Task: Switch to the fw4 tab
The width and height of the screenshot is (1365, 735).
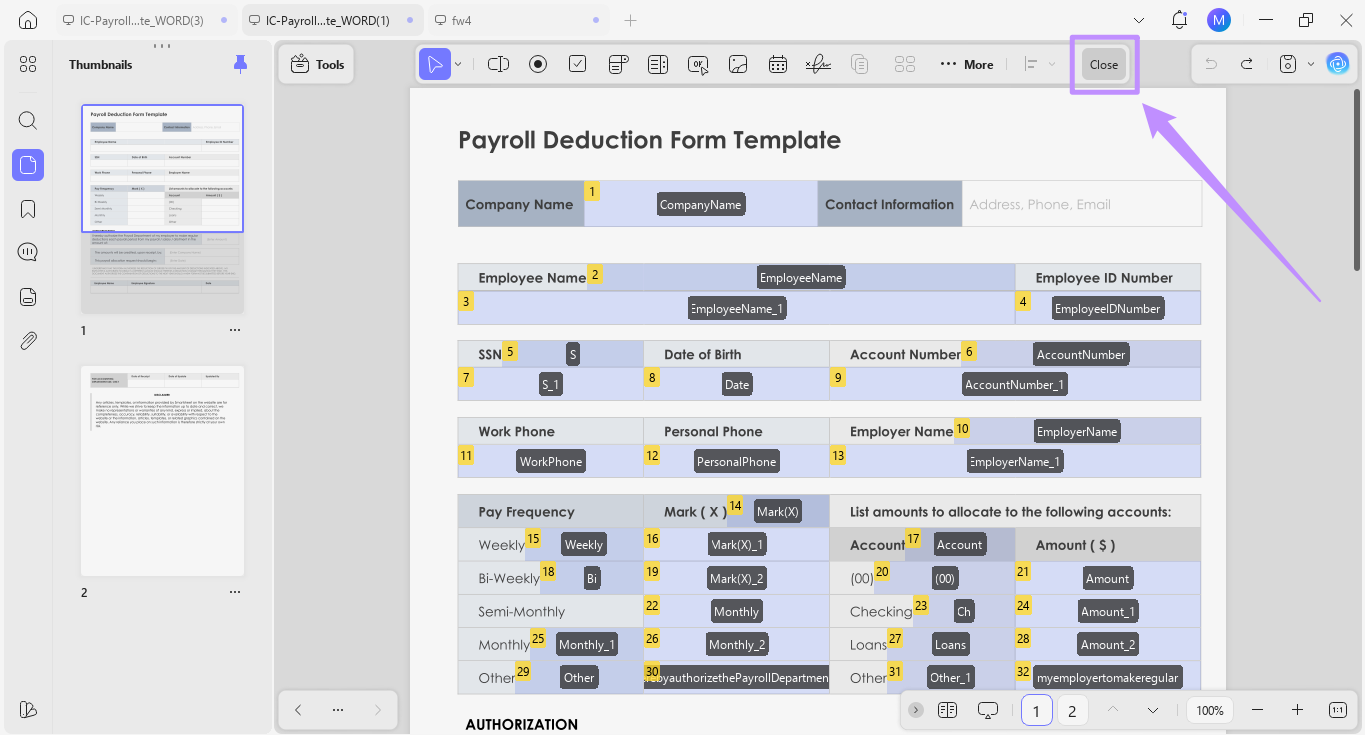Action: click(517, 20)
